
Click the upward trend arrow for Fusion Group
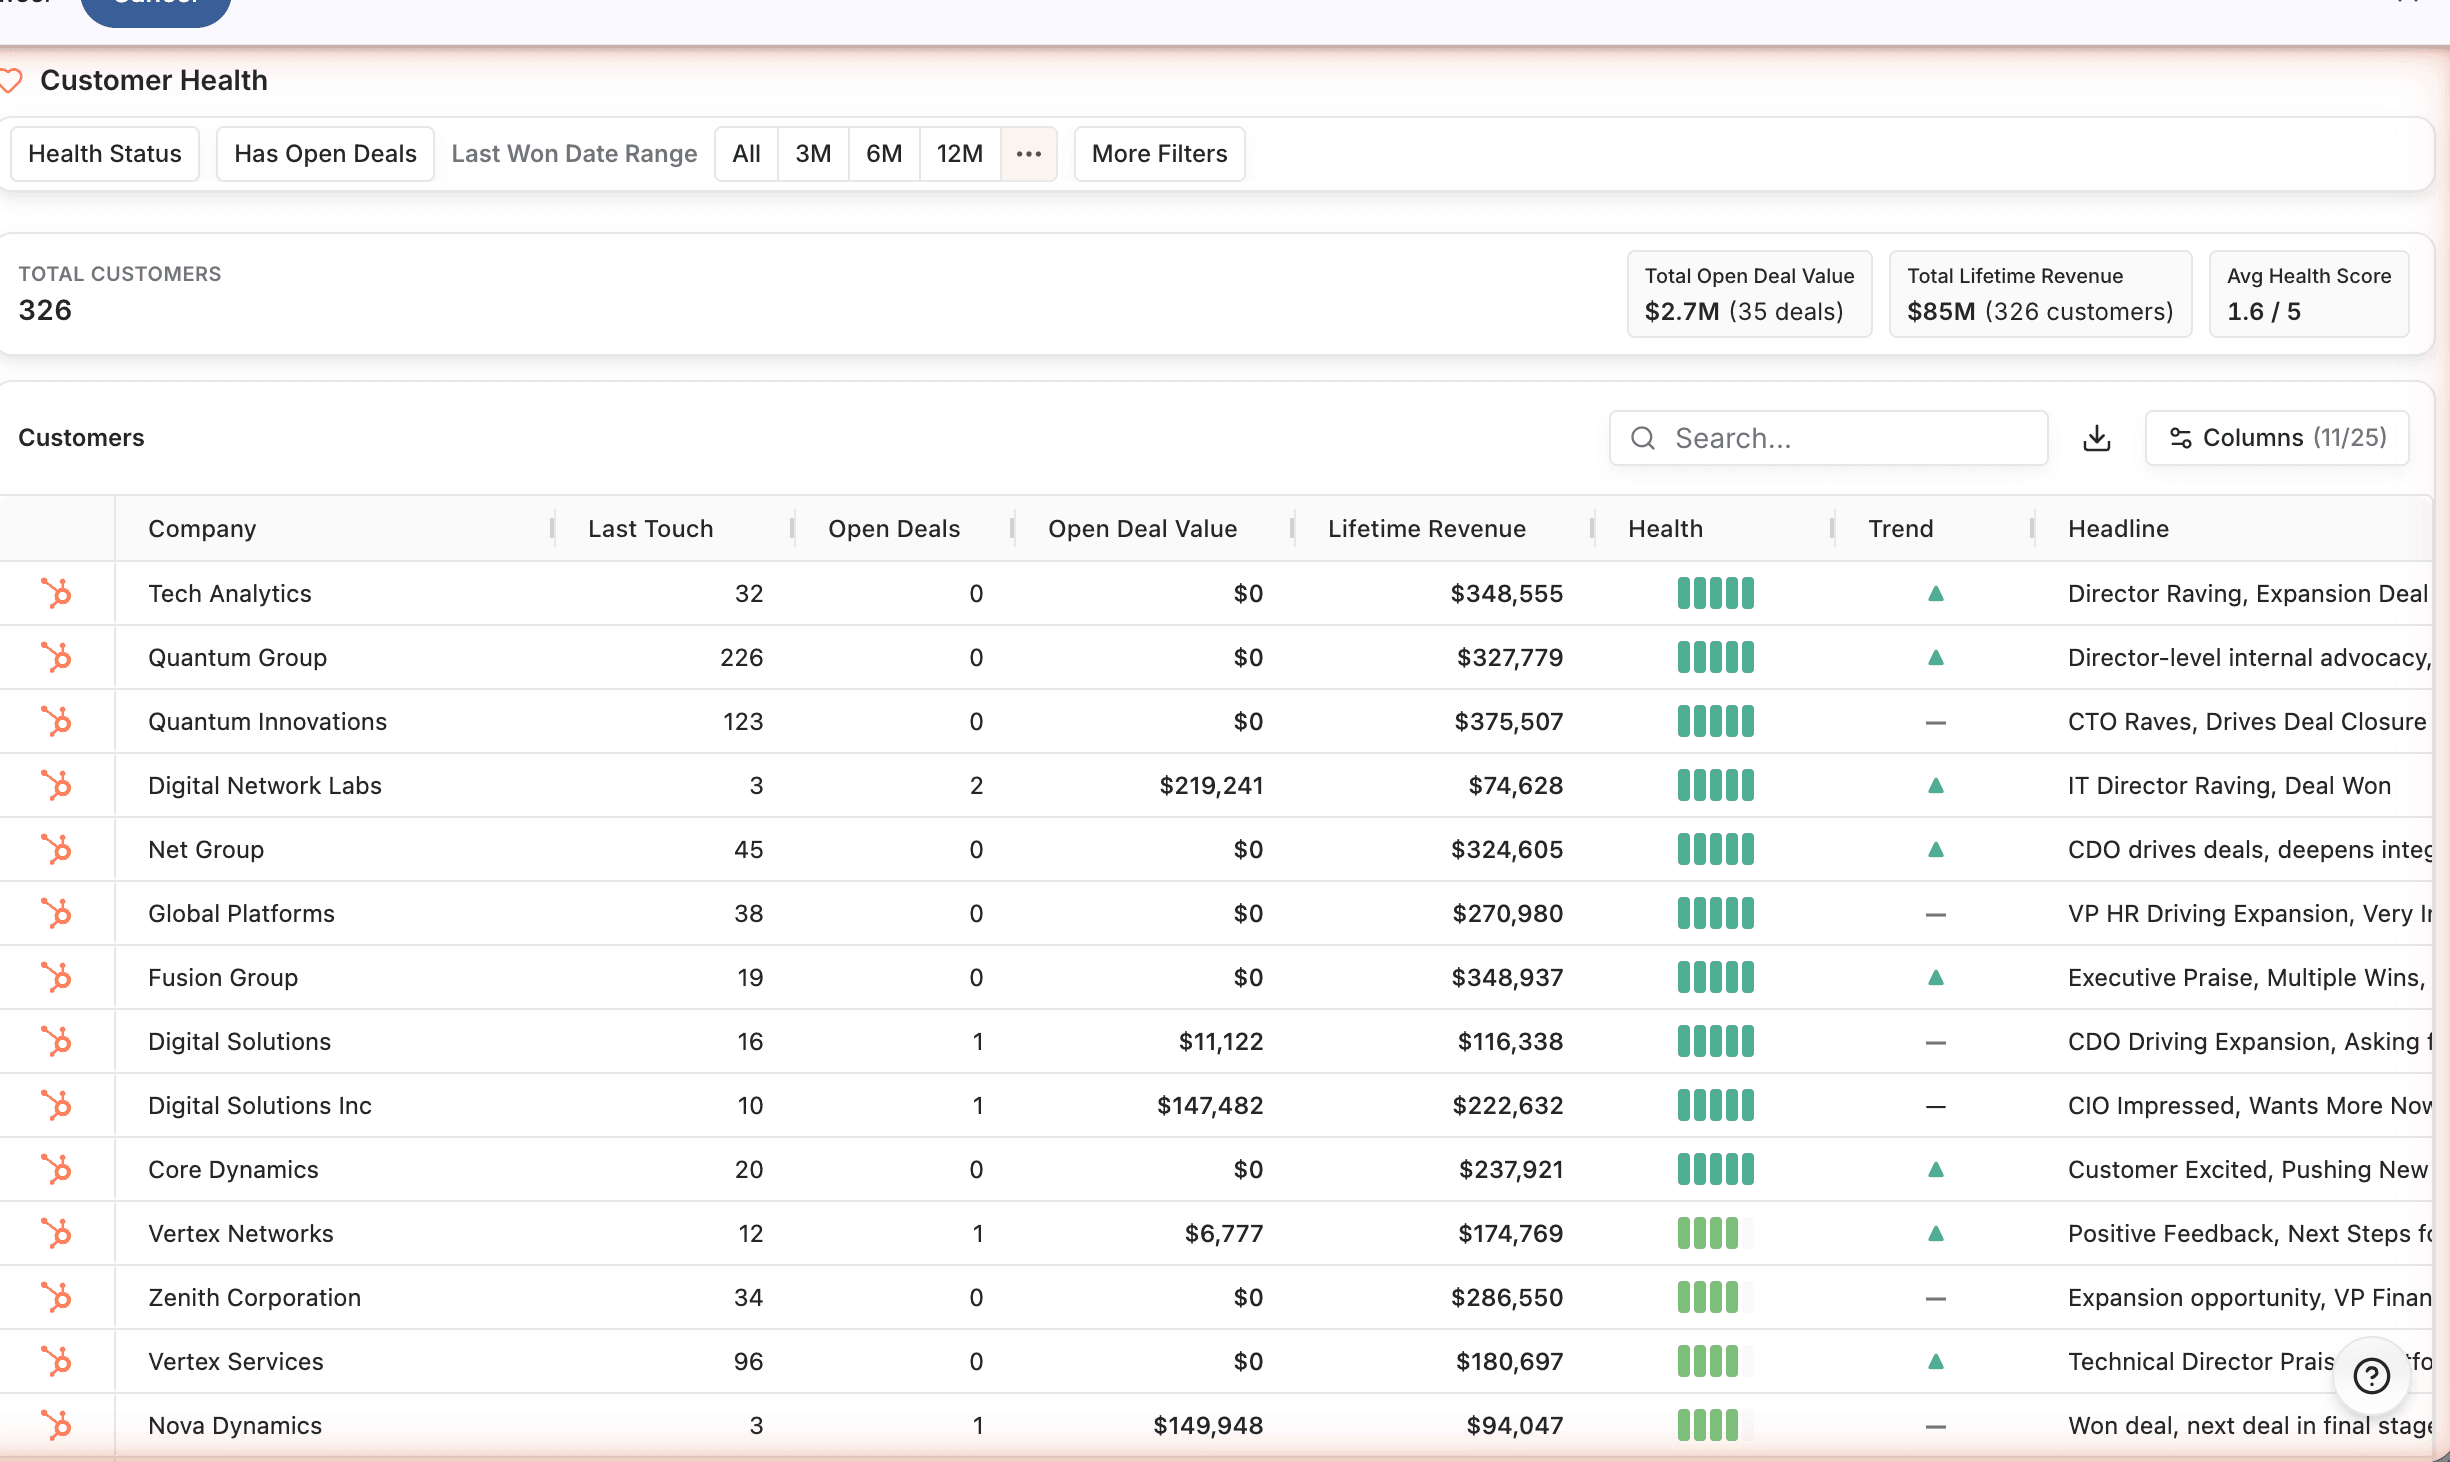coord(1936,977)
